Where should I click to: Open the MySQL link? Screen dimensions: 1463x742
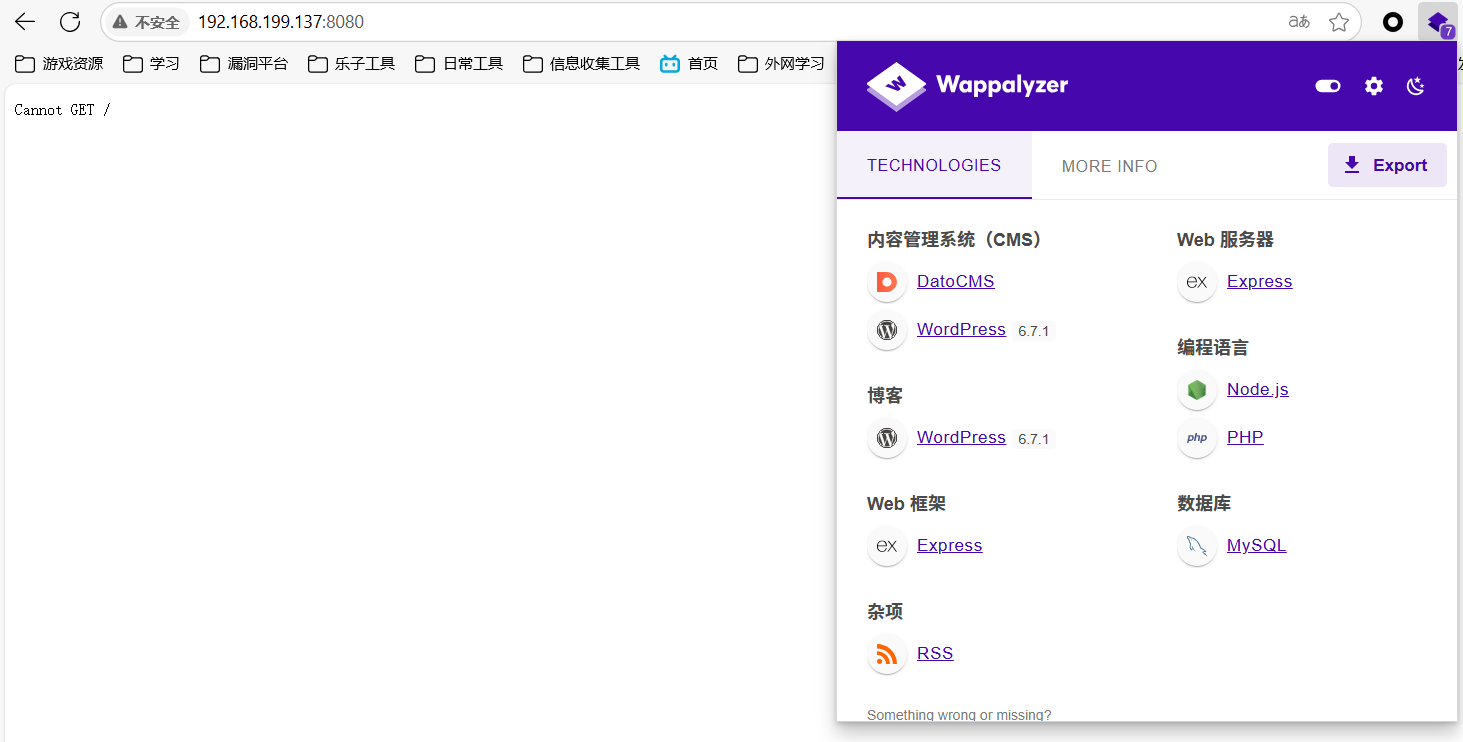(x=1257, y=546)
